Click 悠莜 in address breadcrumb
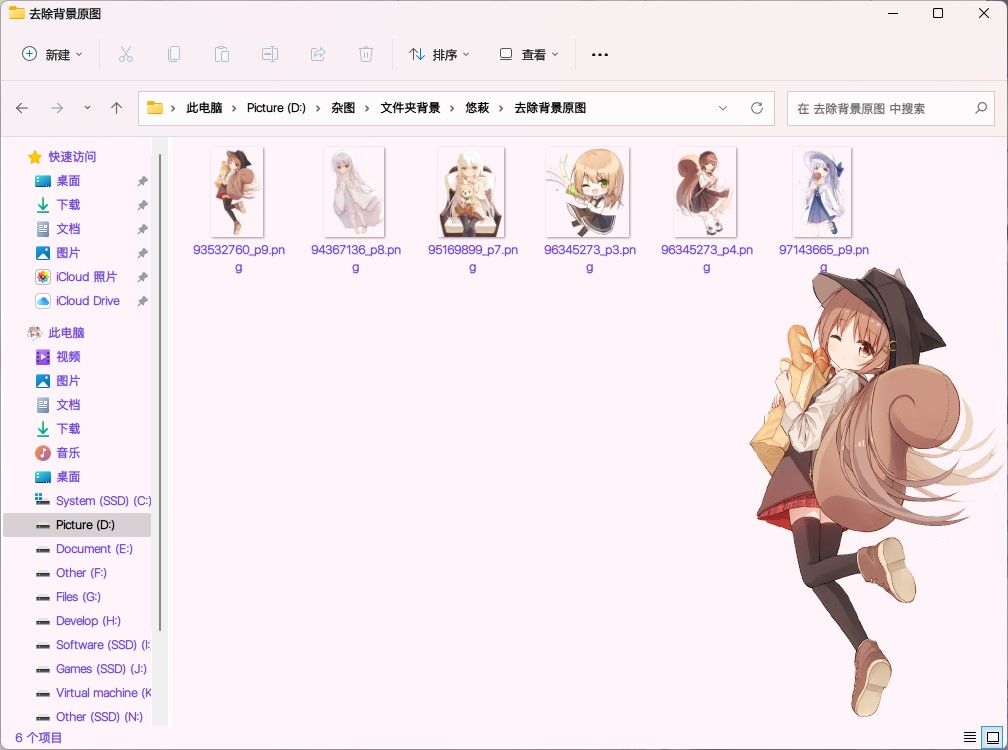The image size is (1008, 750). coord(477,108)
